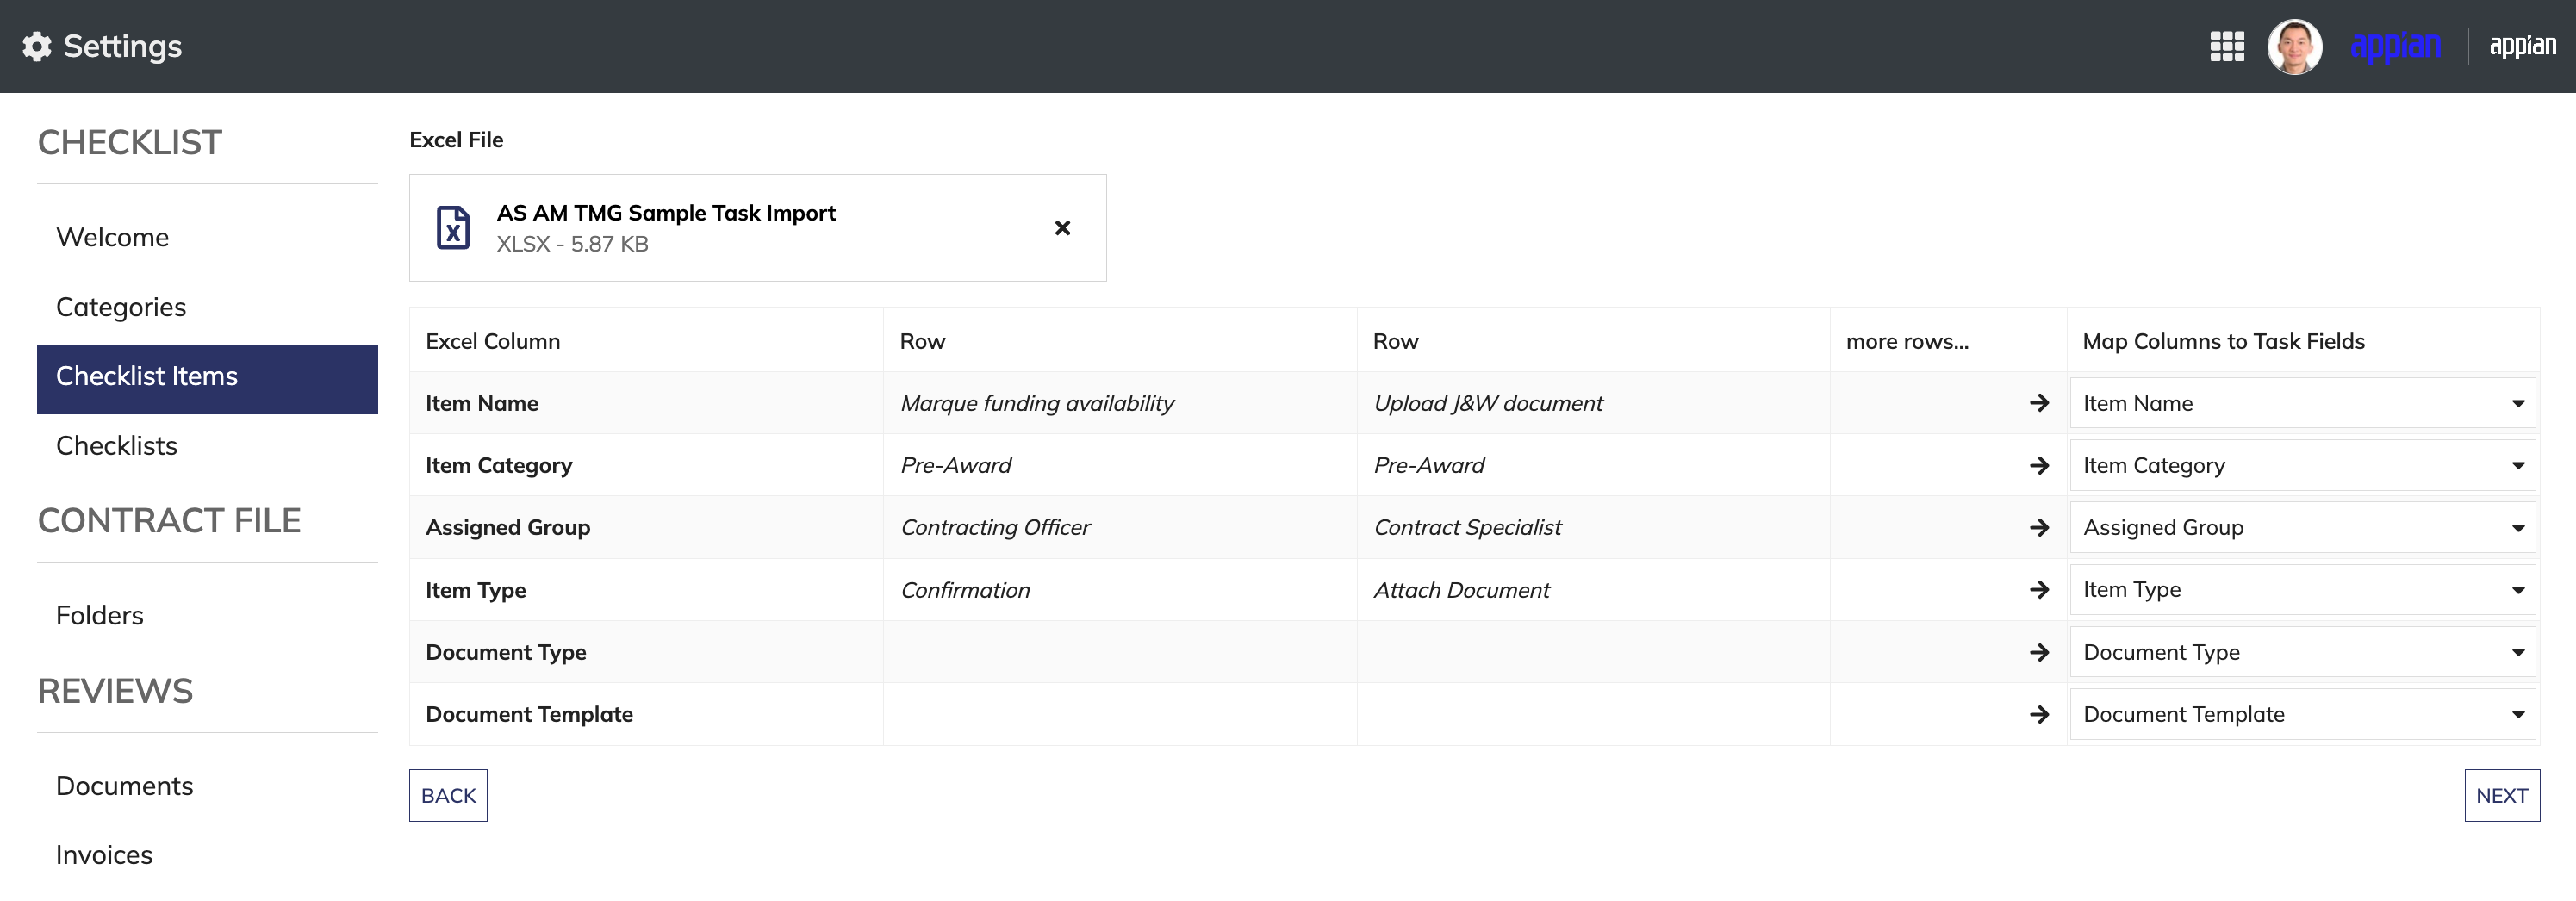
Task: Click the Excel file icon
Action: pos(453,228)
